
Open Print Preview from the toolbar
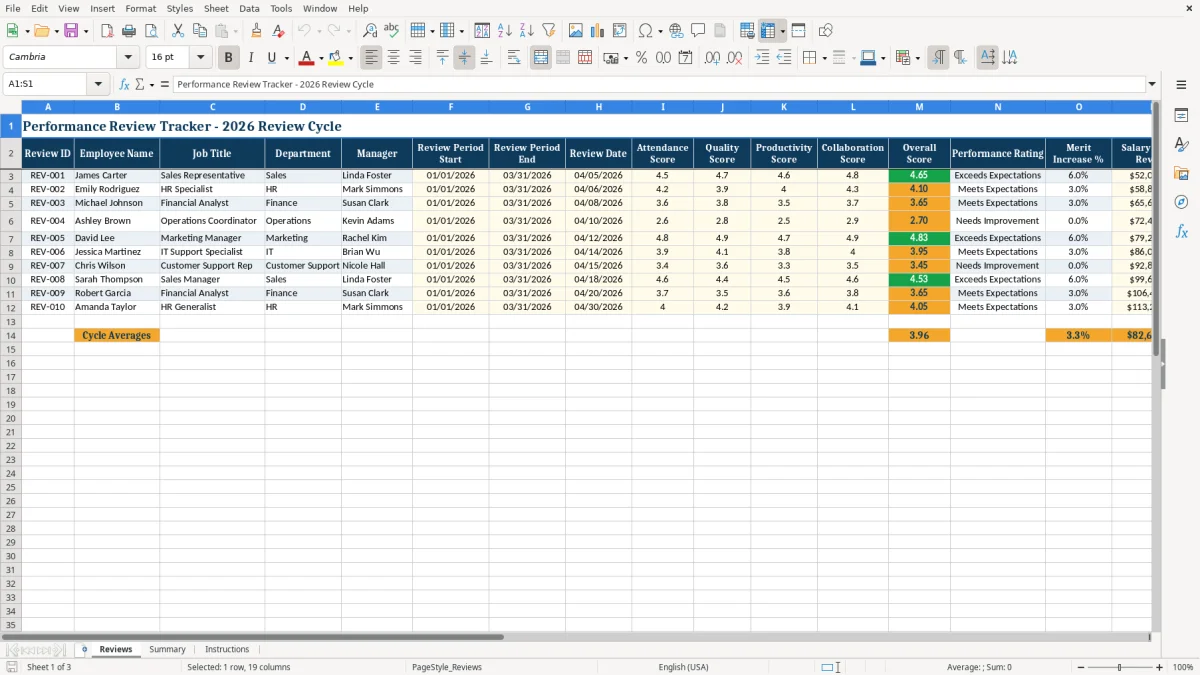tap(151, 31)
